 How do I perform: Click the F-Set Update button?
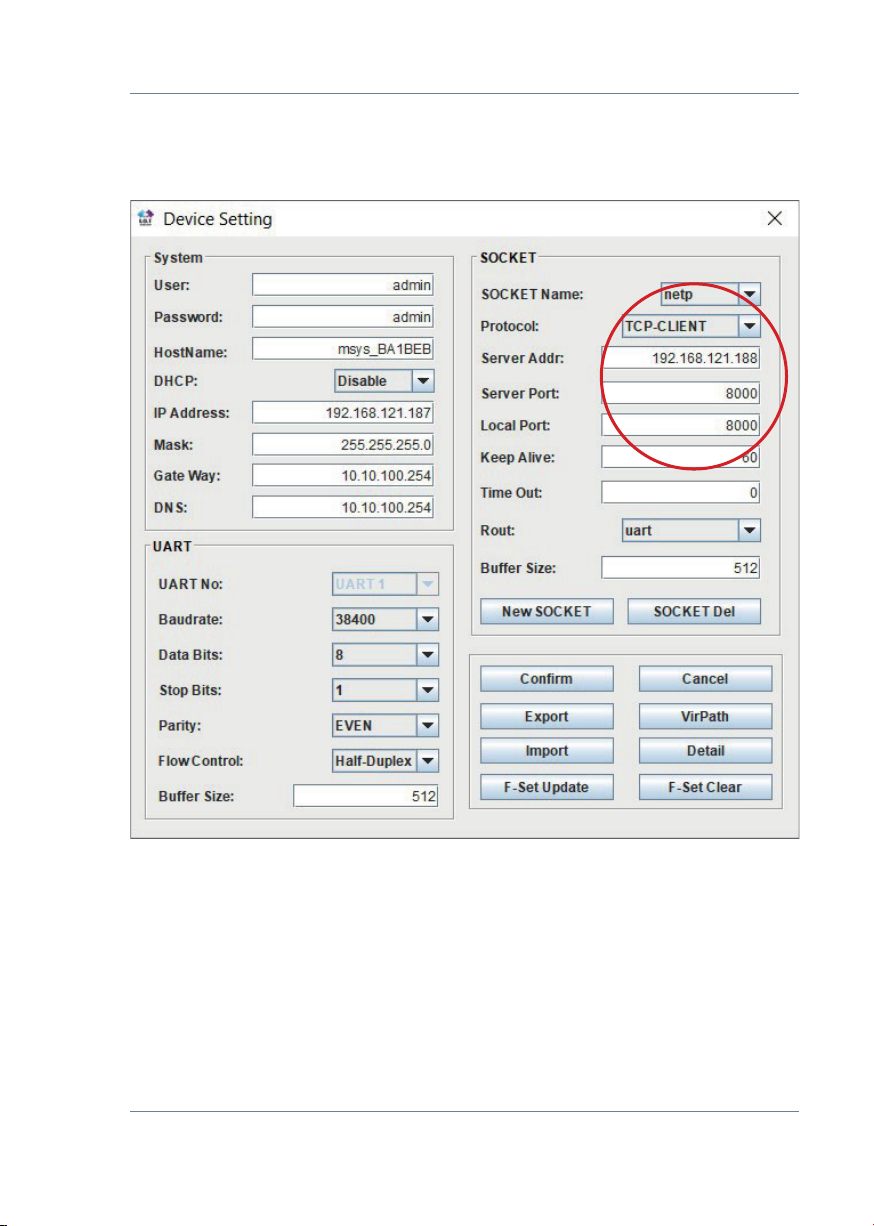546,787
